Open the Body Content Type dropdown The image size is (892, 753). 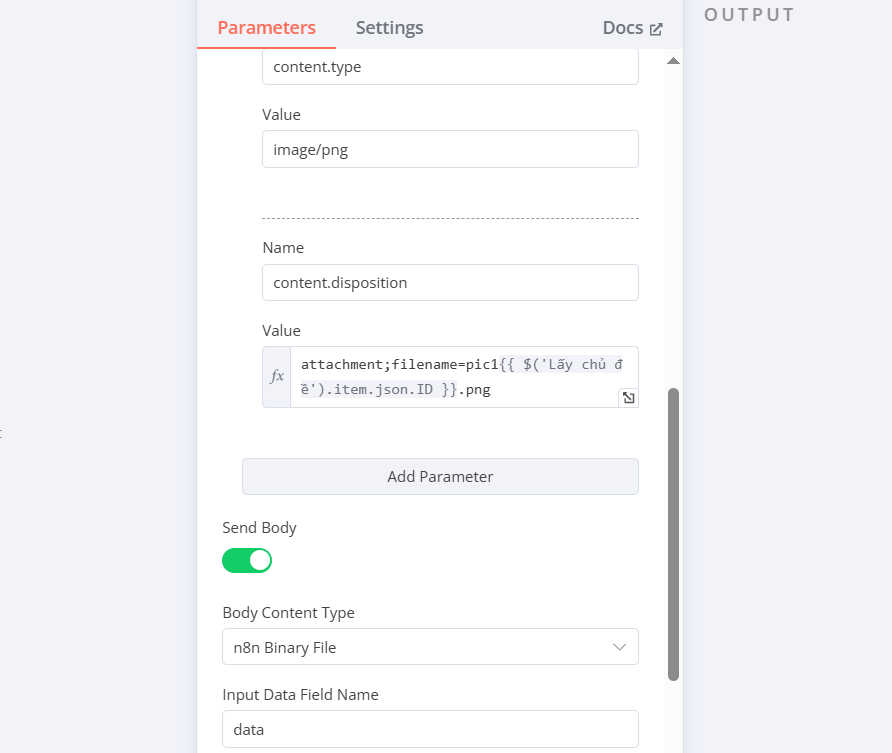(430, 647)
